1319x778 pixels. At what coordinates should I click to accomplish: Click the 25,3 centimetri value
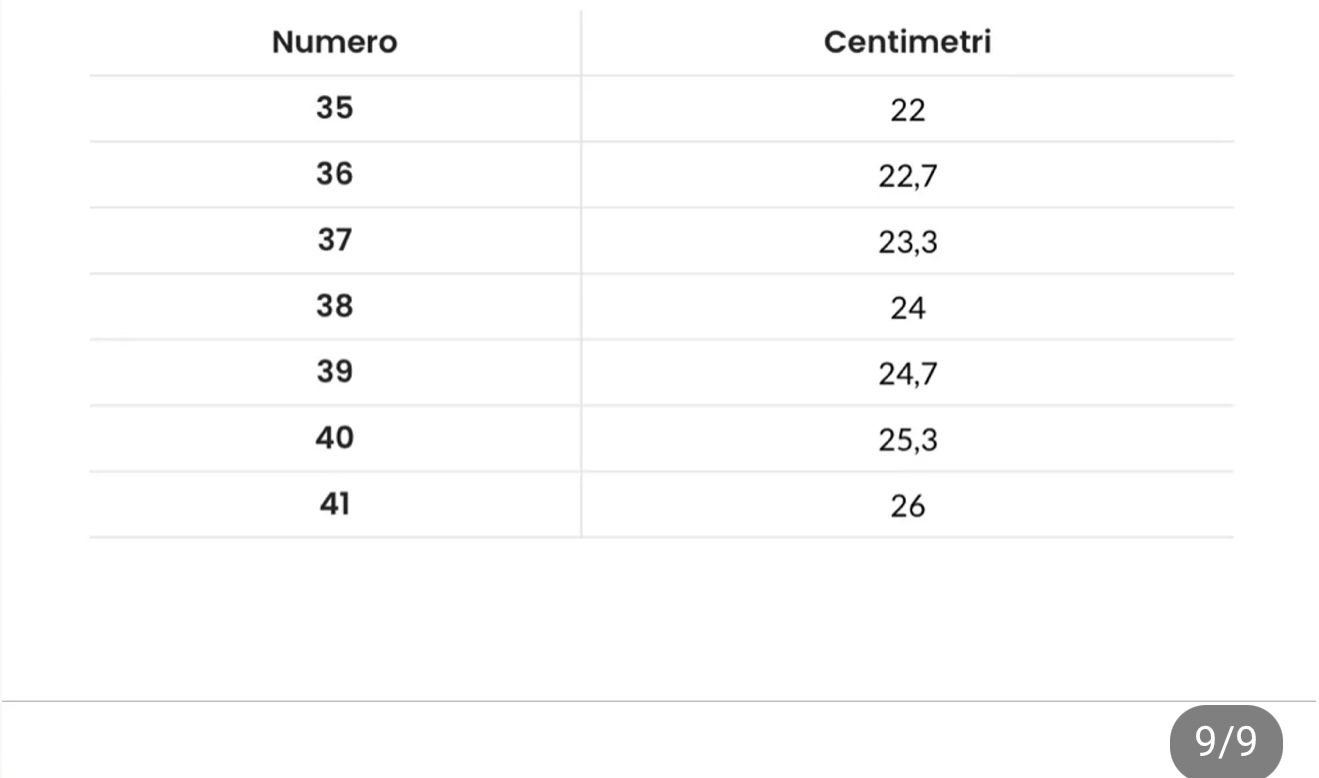pyautogui.click(x=907, y=441)
